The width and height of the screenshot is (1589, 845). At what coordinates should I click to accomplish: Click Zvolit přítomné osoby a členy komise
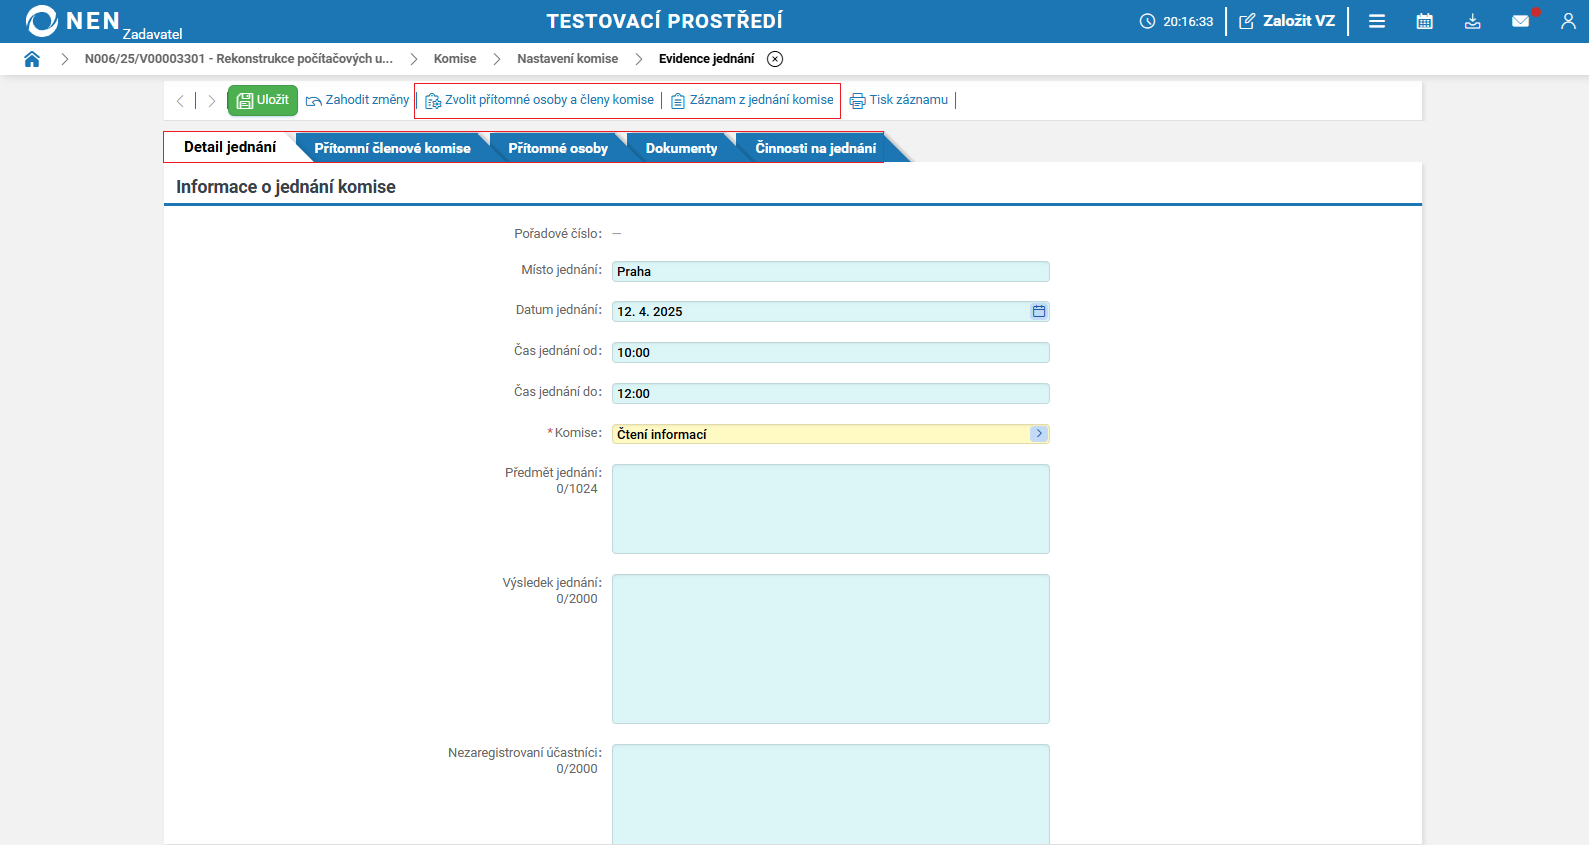coord(540,100)
